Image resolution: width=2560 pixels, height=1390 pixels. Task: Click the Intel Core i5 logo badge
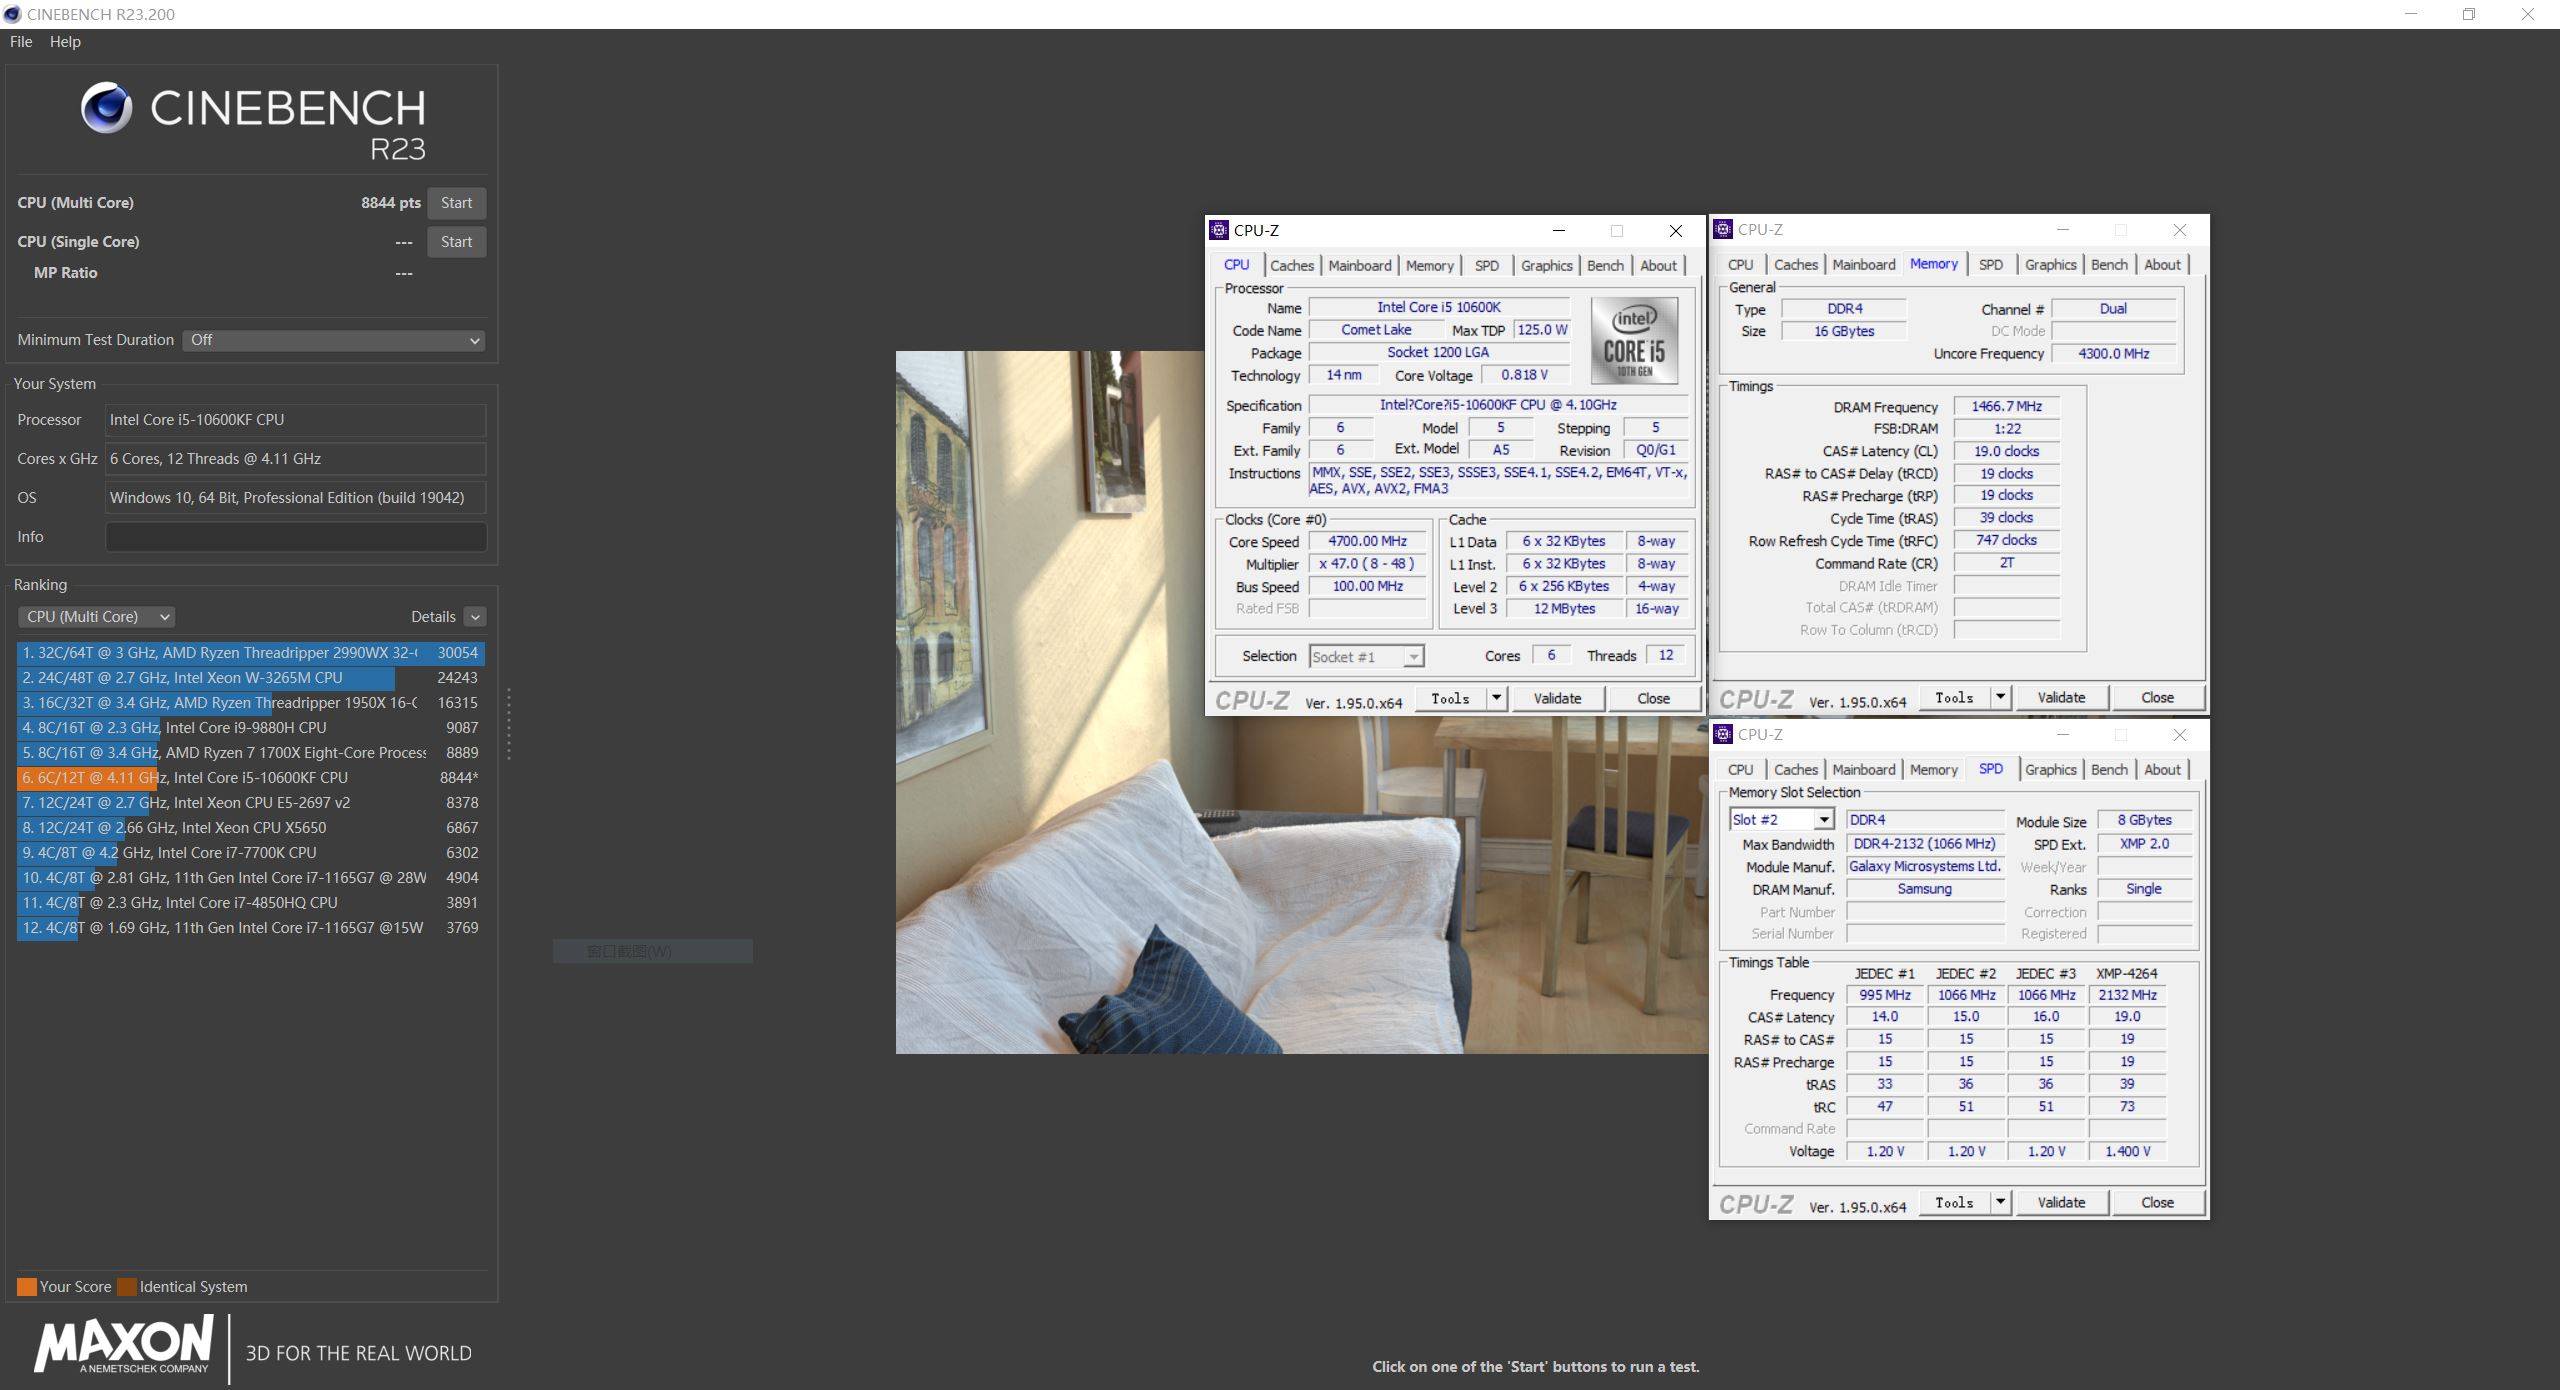(x=1634, y=340)
